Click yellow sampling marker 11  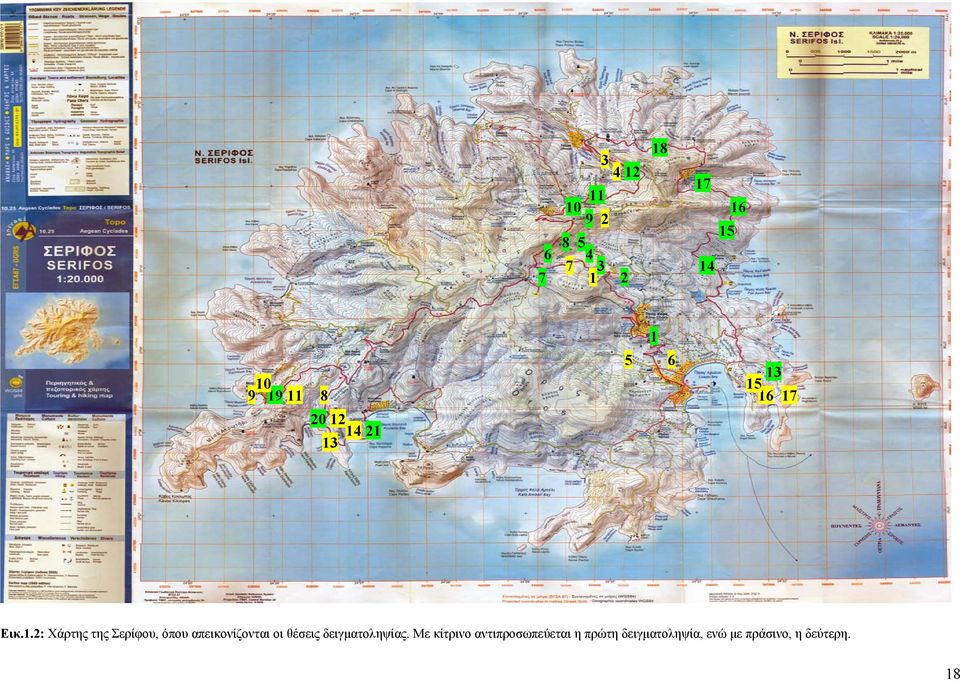(294, 396)
